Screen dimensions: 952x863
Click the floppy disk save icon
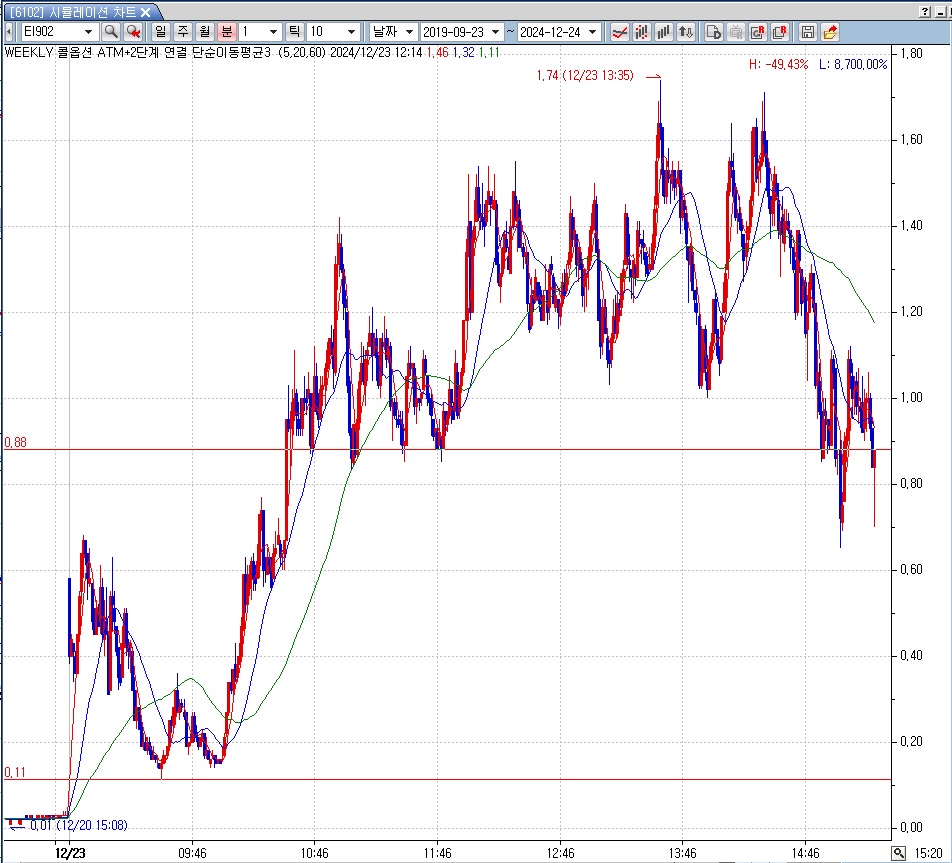[x=808, y=32]
